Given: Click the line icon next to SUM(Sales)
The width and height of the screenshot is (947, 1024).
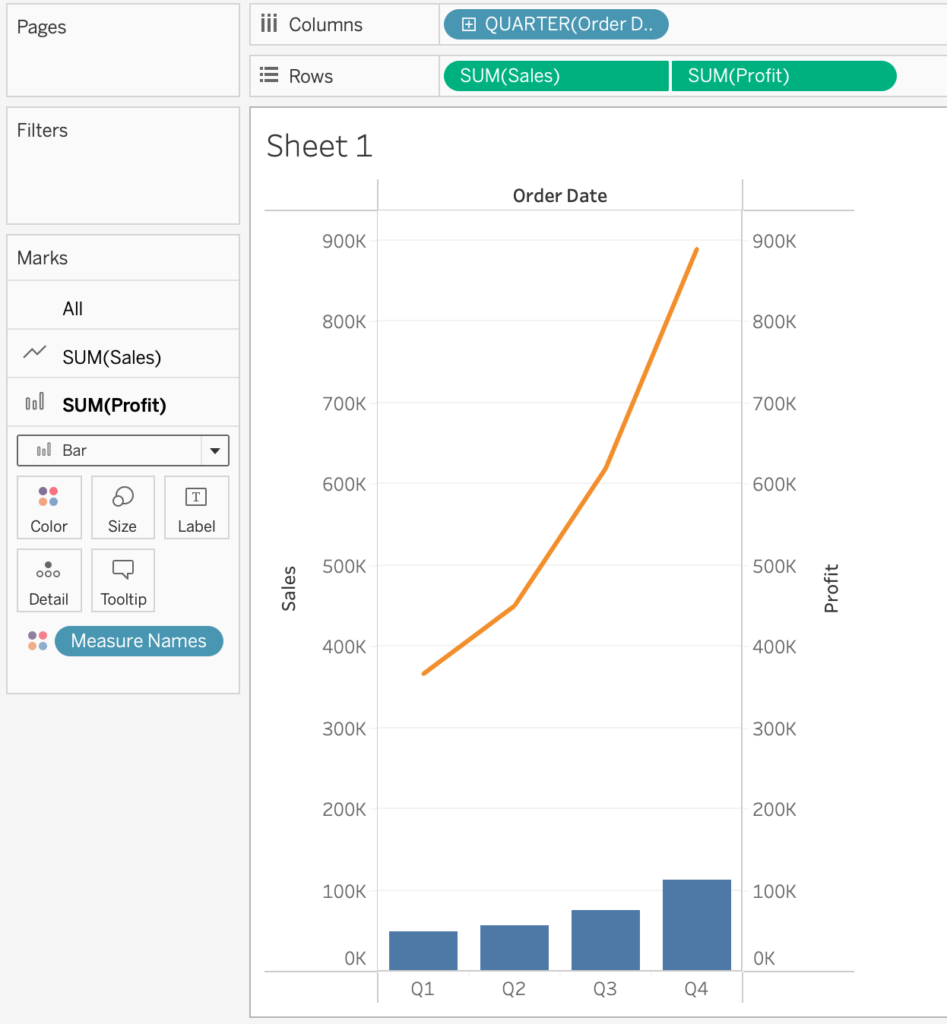Looking at the screenshot, I should (35, 353).
